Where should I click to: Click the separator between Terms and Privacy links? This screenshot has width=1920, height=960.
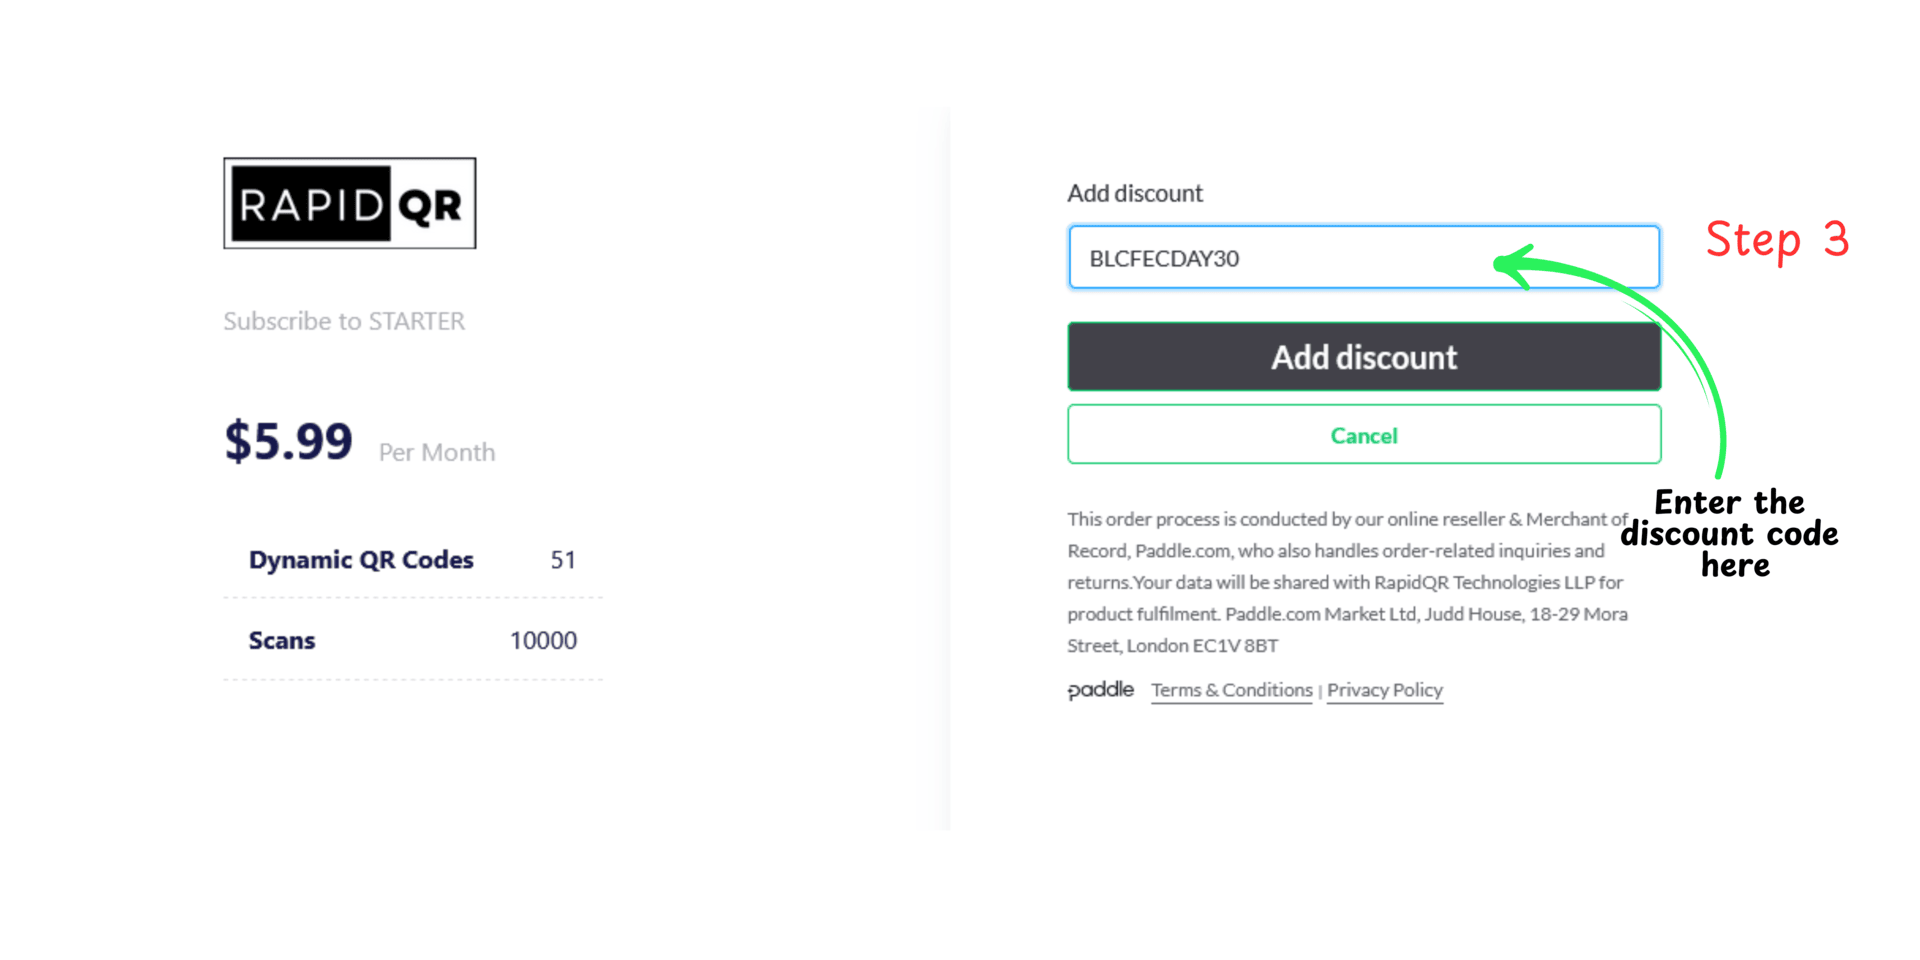point(1321,690)
